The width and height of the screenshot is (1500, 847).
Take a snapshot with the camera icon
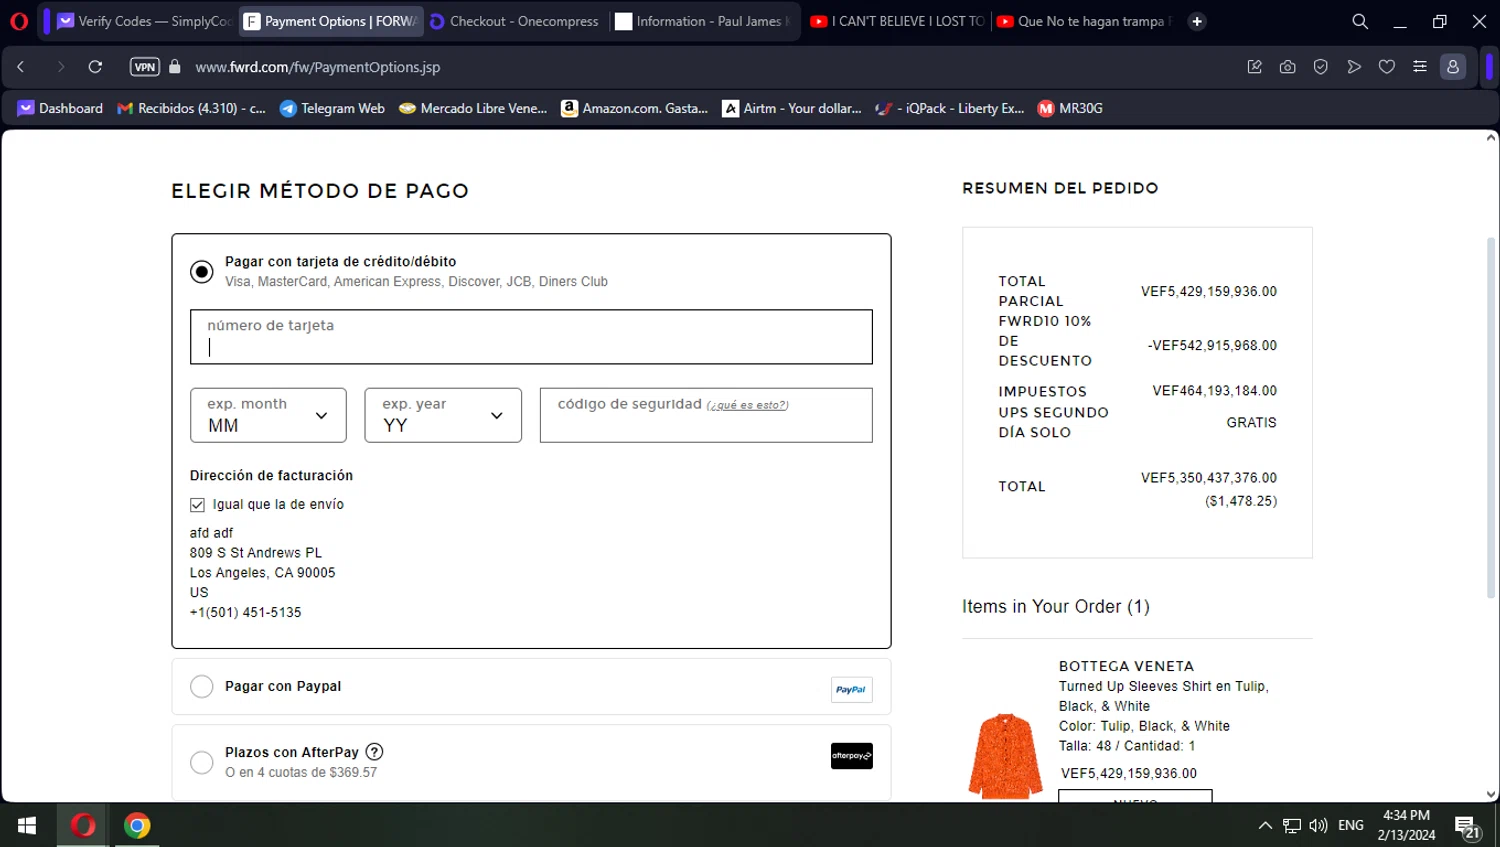click(1288, 67)
